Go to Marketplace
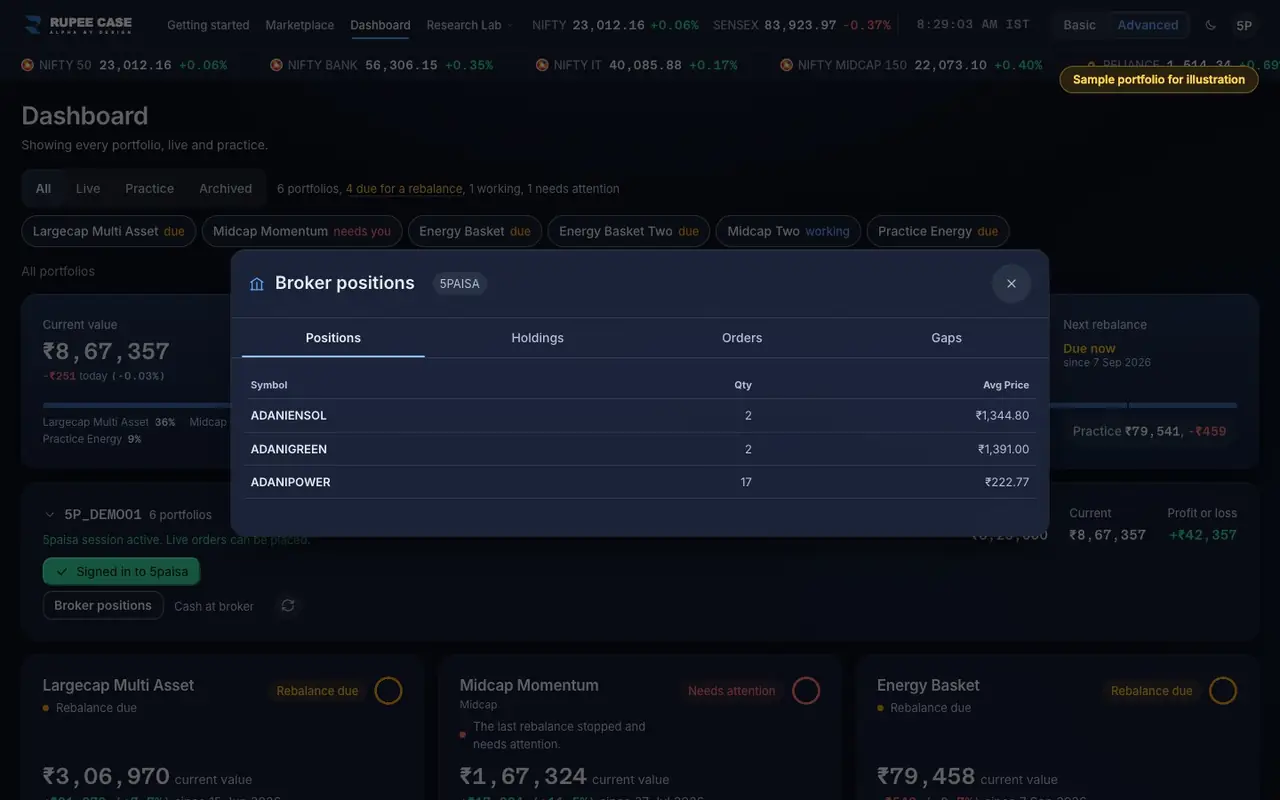 300,25
